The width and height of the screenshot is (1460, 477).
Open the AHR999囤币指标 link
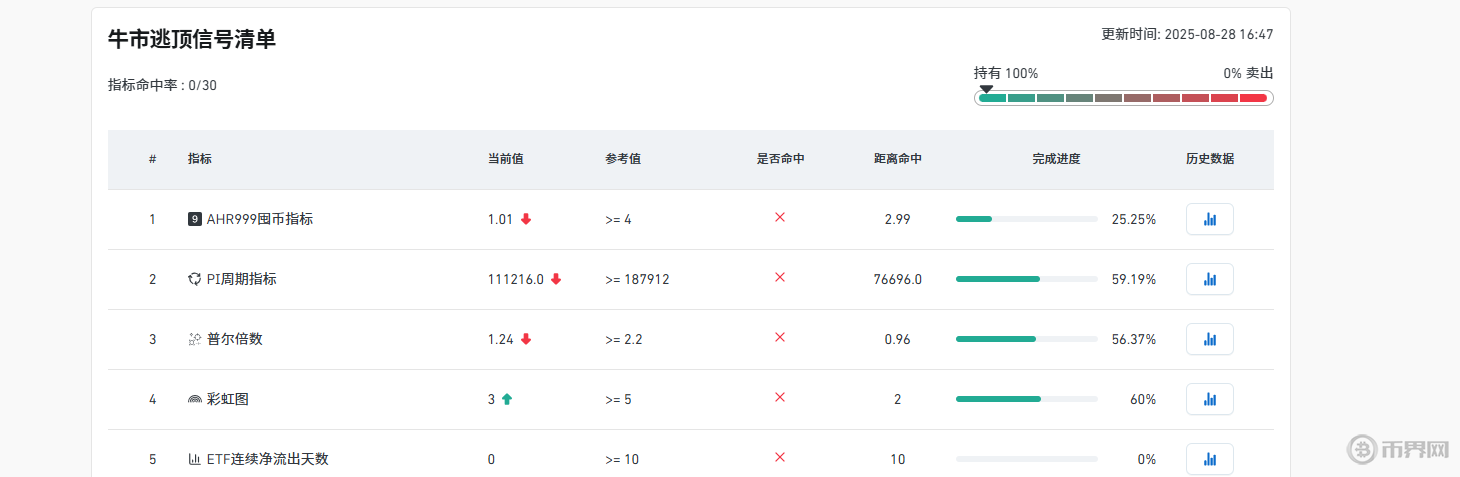coord(260,219)
